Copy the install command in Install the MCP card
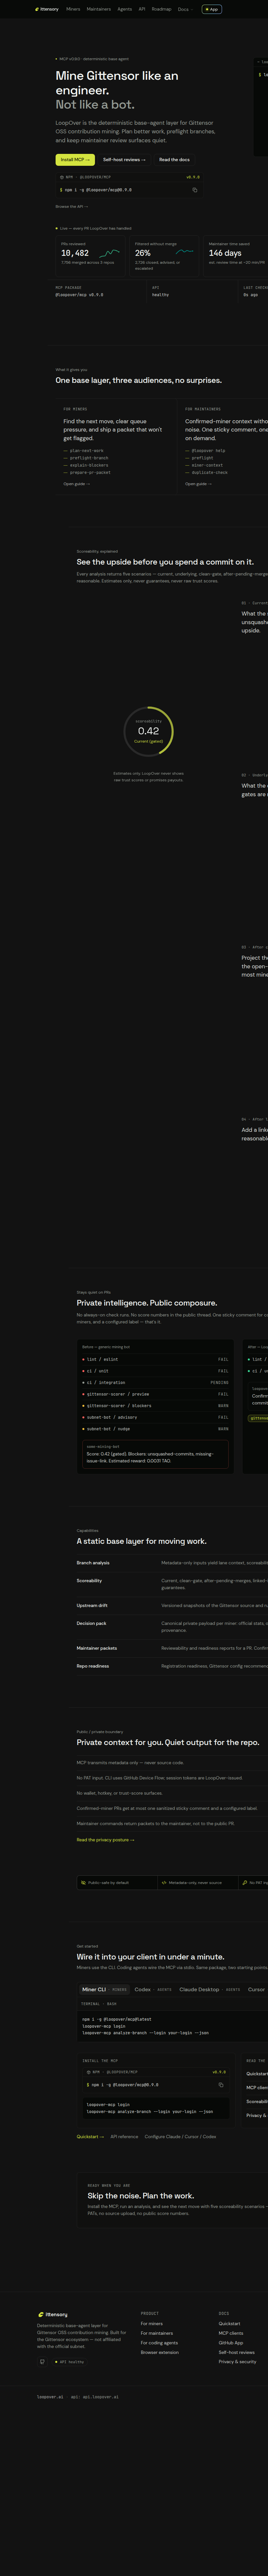The width and height of the screenshot is (268, 2576). tap(221, 2085)
